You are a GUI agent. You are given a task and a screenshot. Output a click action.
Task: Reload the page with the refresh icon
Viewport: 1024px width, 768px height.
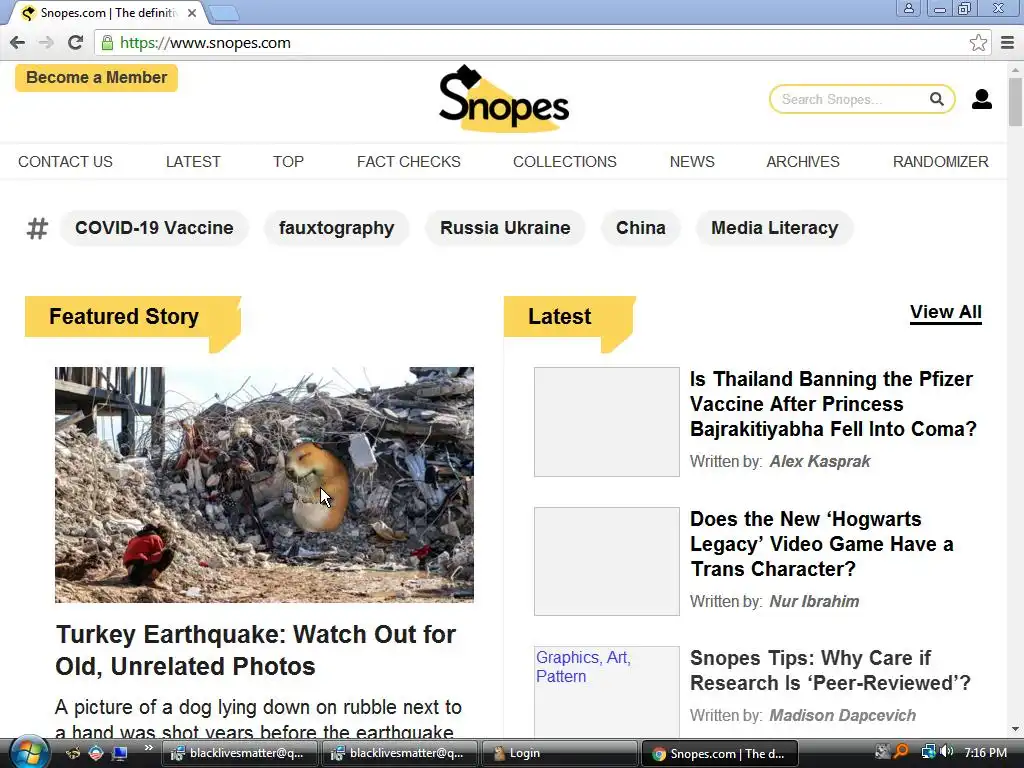point(75,43)
